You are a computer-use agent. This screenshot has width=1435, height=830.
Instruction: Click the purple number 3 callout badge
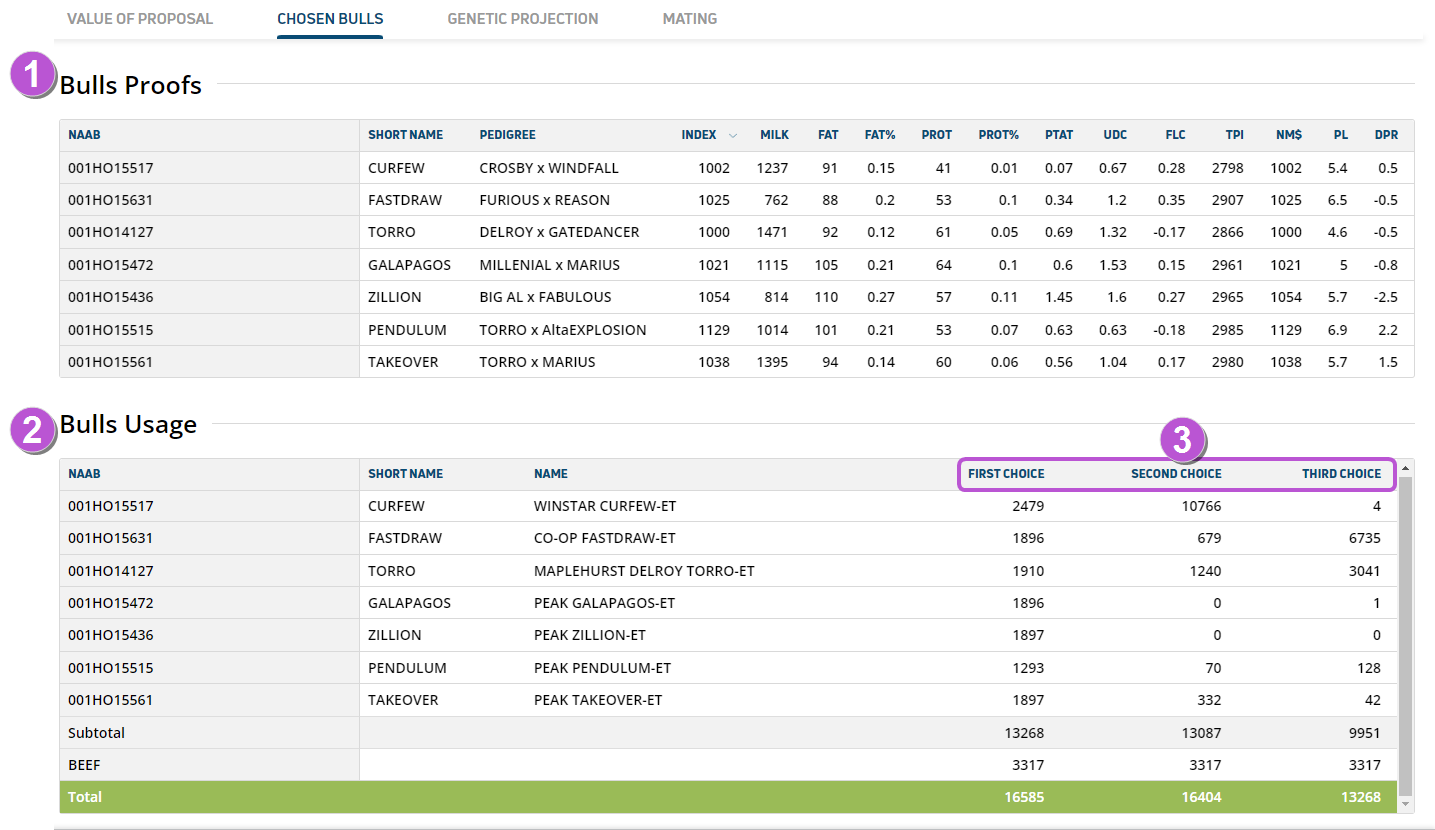[1183, 440]
